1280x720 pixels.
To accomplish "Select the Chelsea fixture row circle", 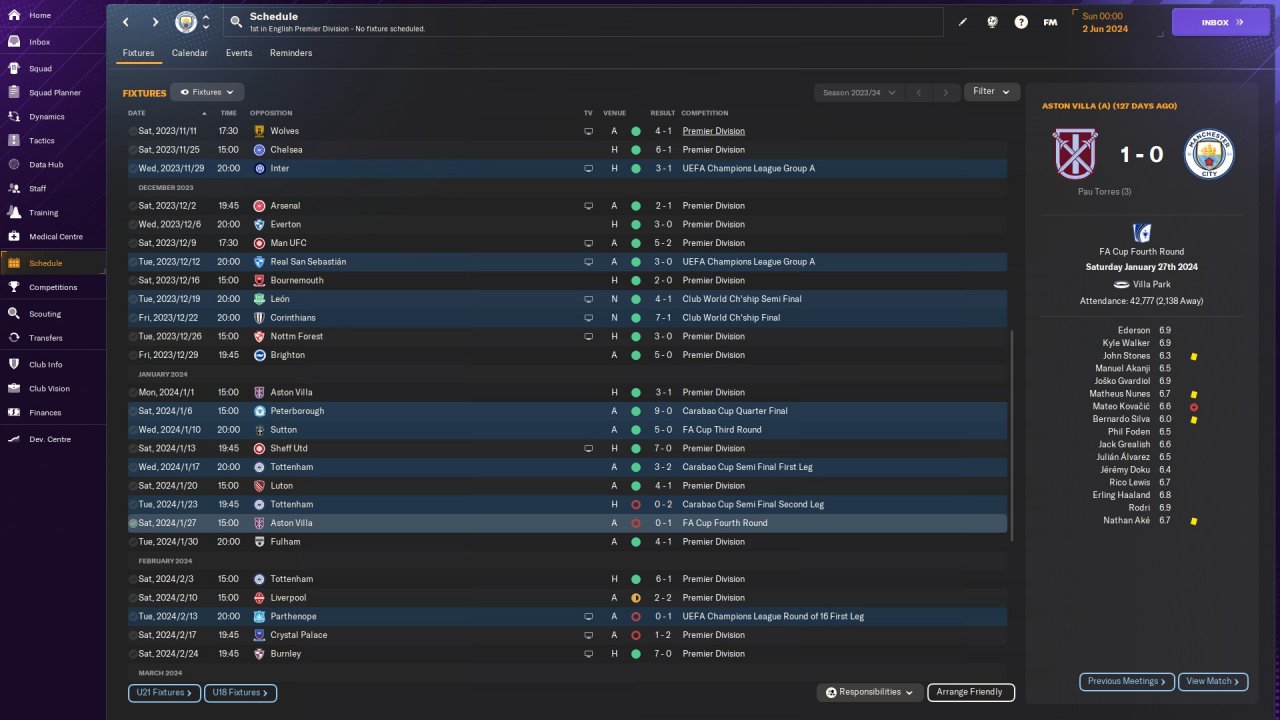I will click(133, 150).
